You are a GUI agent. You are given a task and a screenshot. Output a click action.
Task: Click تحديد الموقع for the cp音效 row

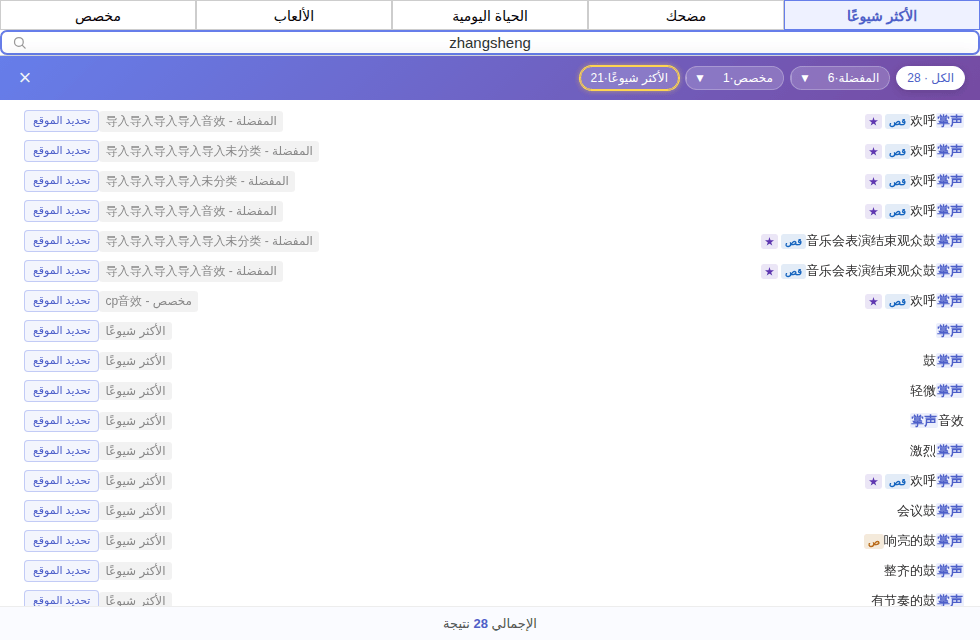point(61,301)
